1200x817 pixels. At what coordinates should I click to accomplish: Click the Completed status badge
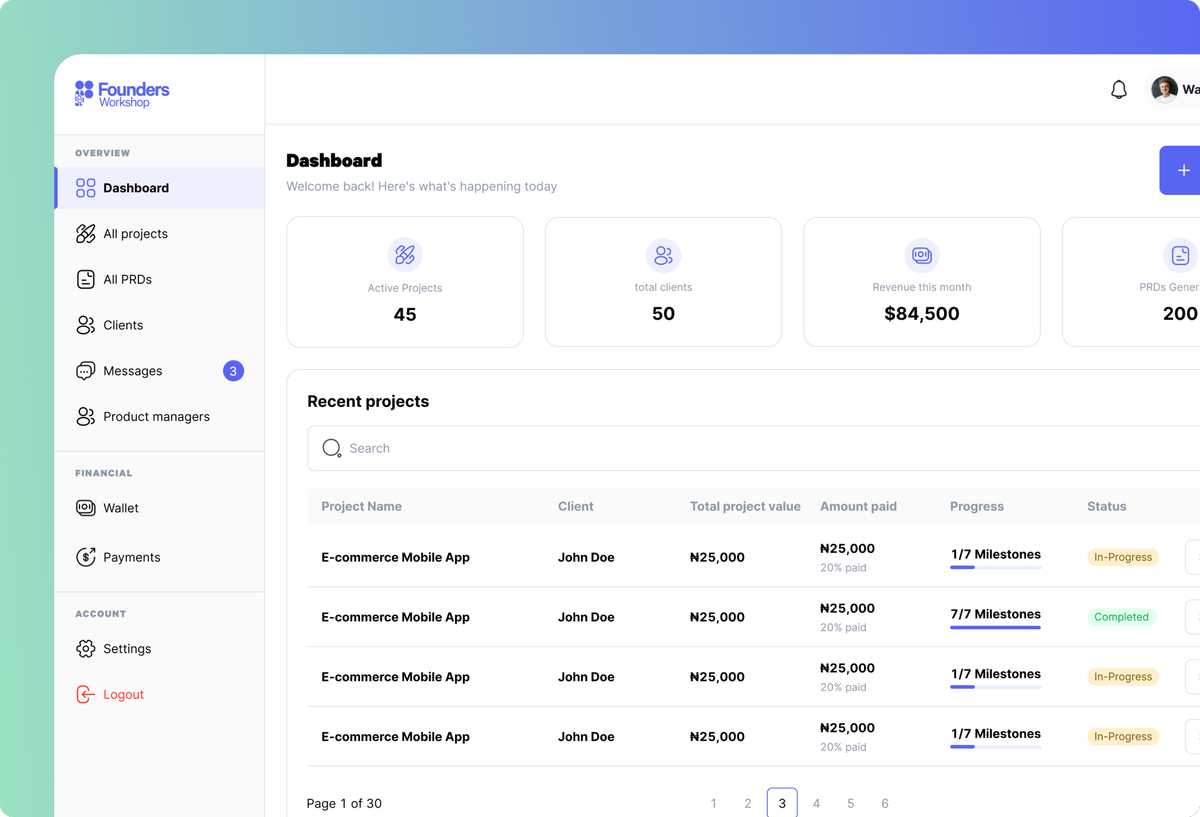pyautogui.click(x=1121, y=617)
